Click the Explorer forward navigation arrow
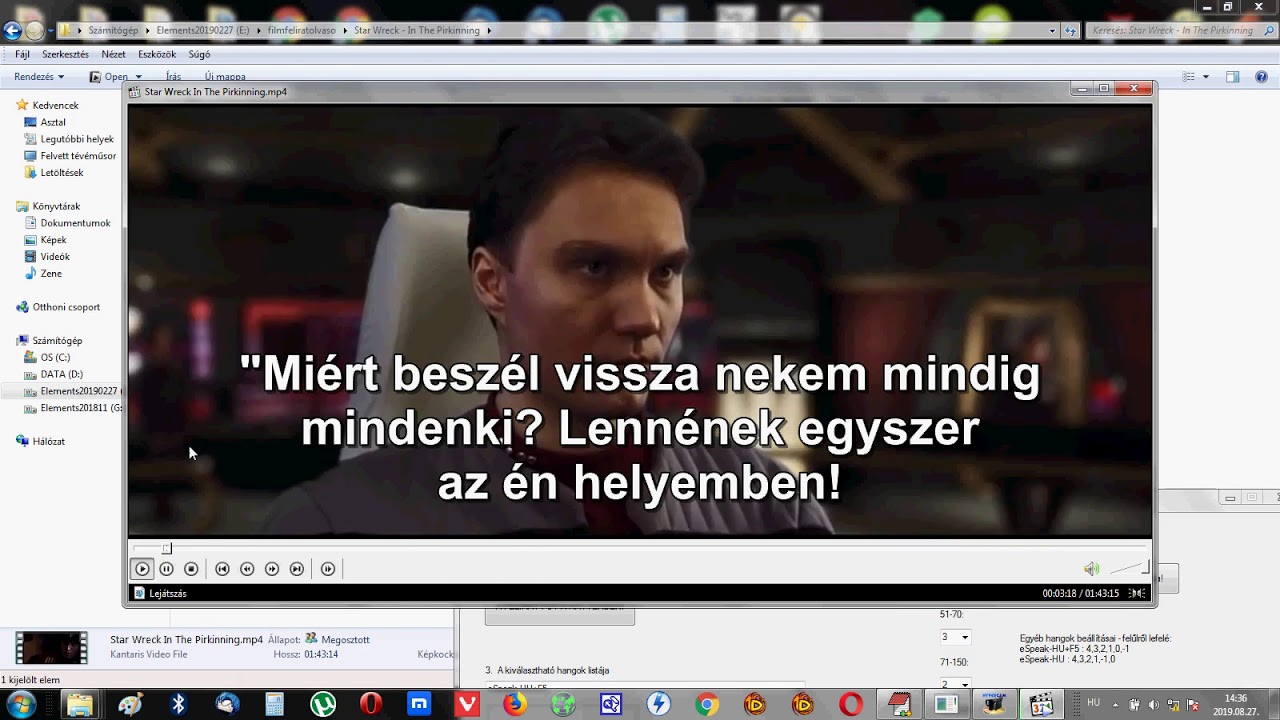Screen dimensions: 1280x720 (x=34, y=30)
